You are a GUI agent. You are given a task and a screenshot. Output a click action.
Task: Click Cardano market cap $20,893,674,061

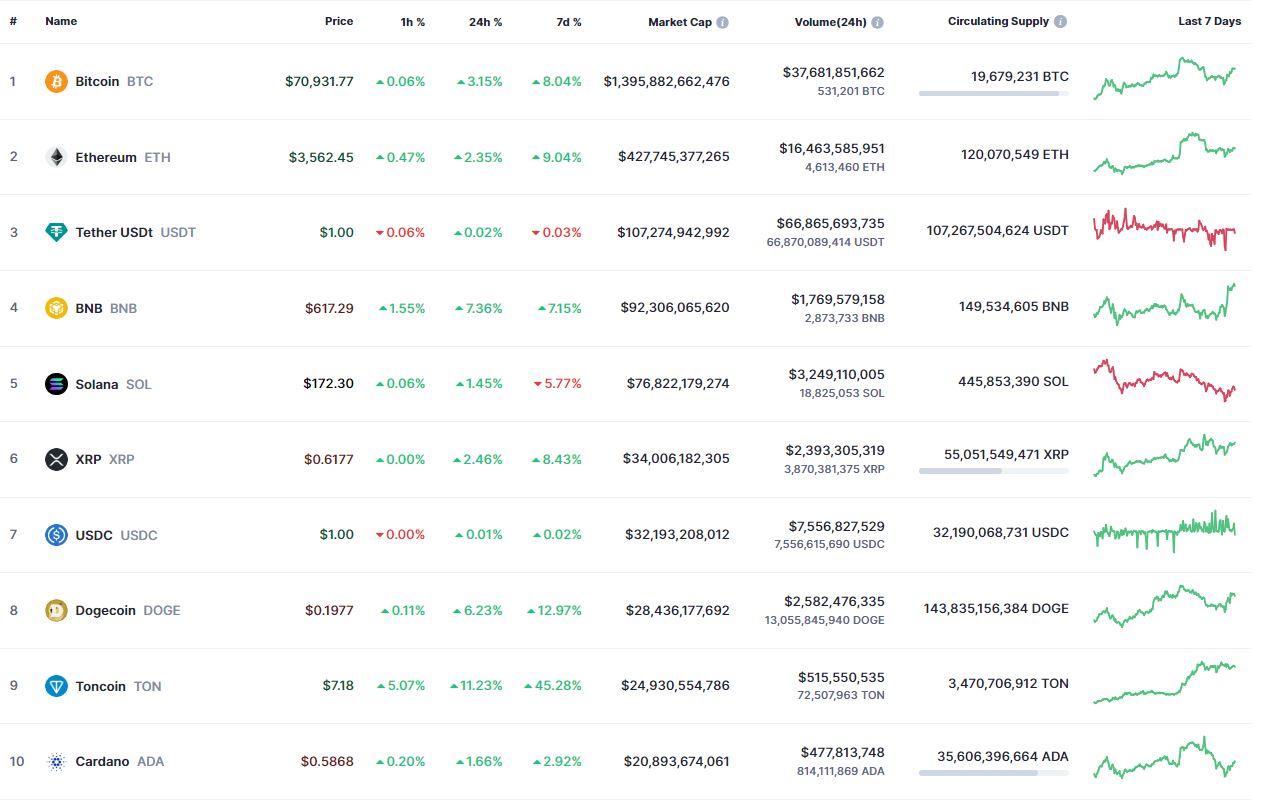coord(677,761)
